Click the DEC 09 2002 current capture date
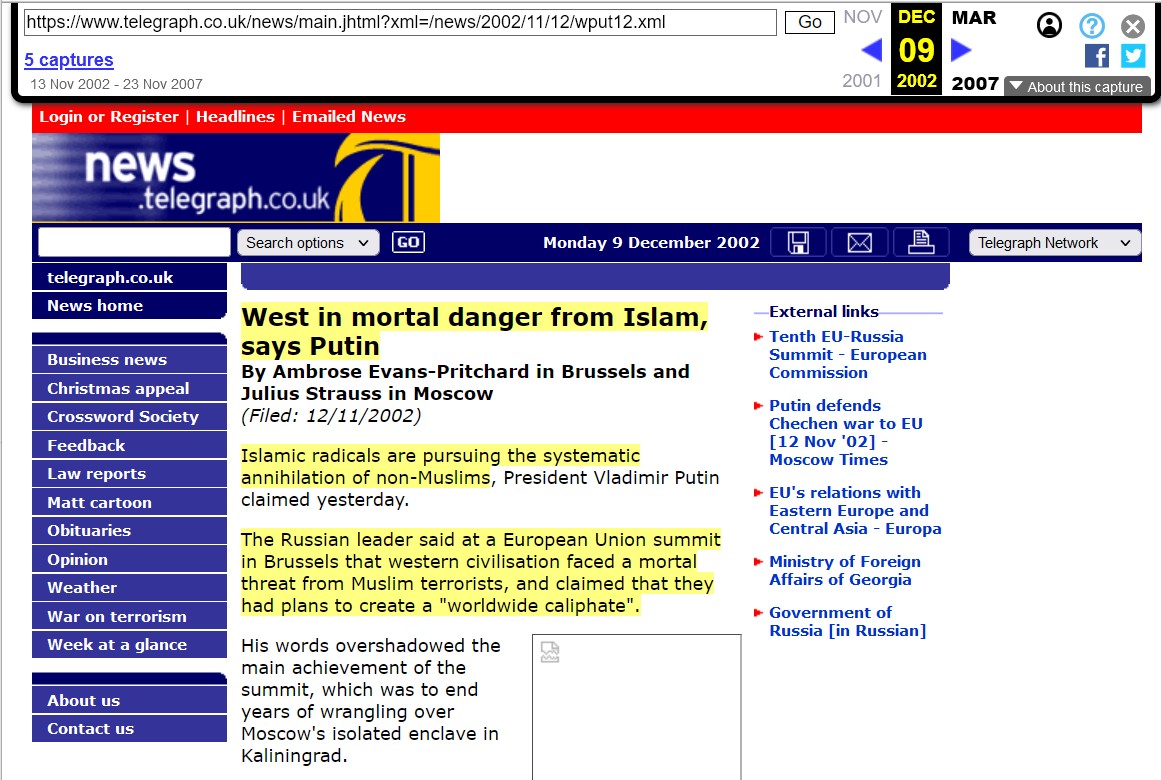The height and width of the screenshot is (780, 1161). (x=916, y=49)
